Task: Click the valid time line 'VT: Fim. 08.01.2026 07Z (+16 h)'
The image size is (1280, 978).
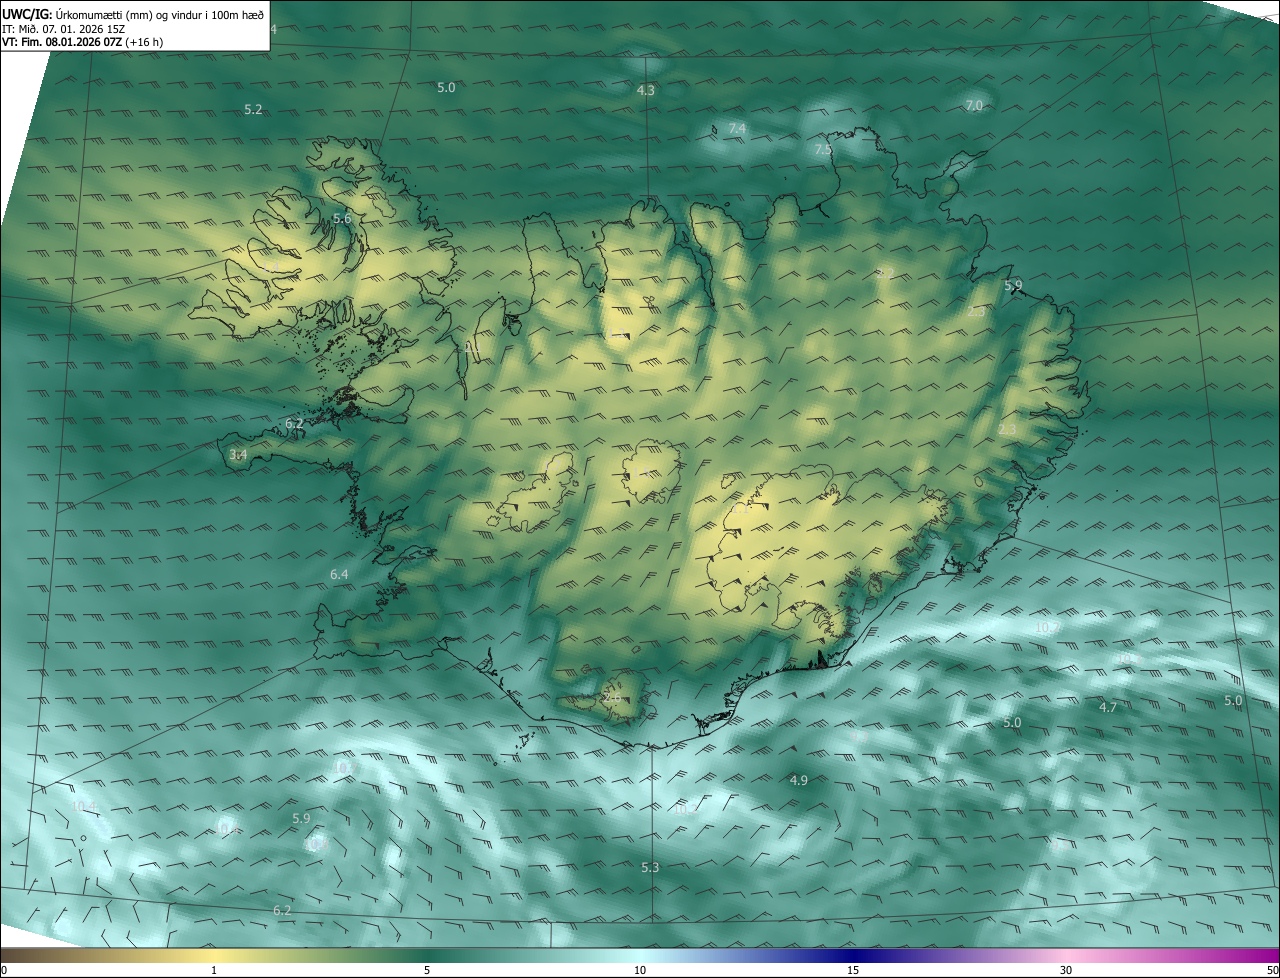Action: [83, 43]
